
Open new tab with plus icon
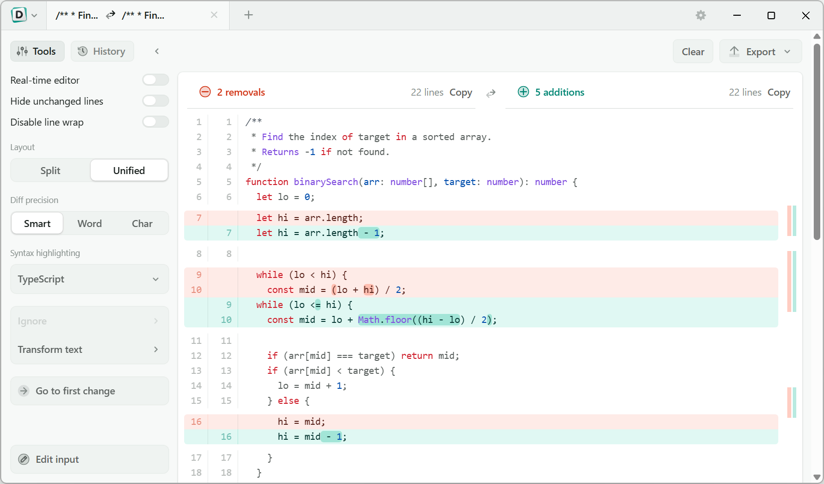pos(249,15)
